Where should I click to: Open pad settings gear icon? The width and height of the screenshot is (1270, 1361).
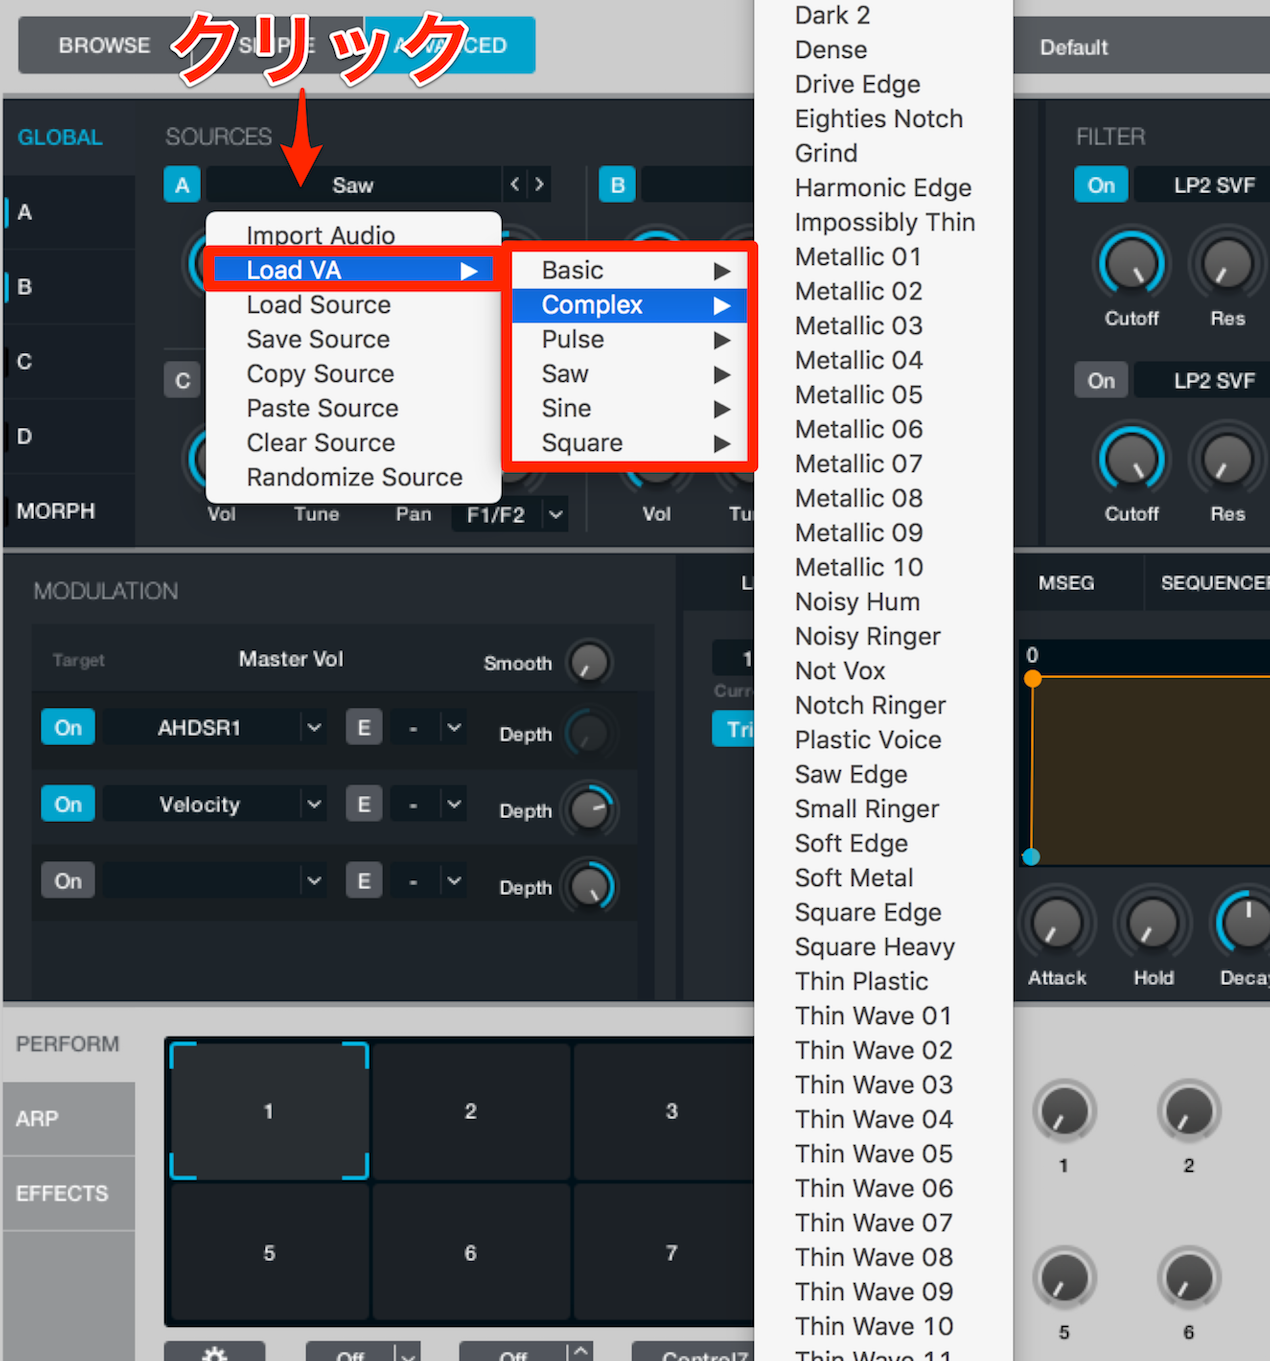tap(214, 1353)
